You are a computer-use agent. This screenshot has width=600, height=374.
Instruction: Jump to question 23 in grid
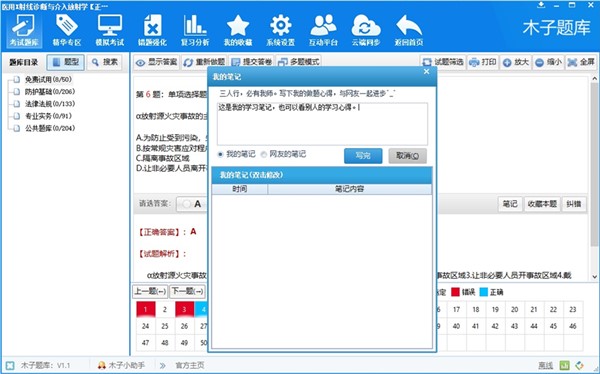(573, 309)
